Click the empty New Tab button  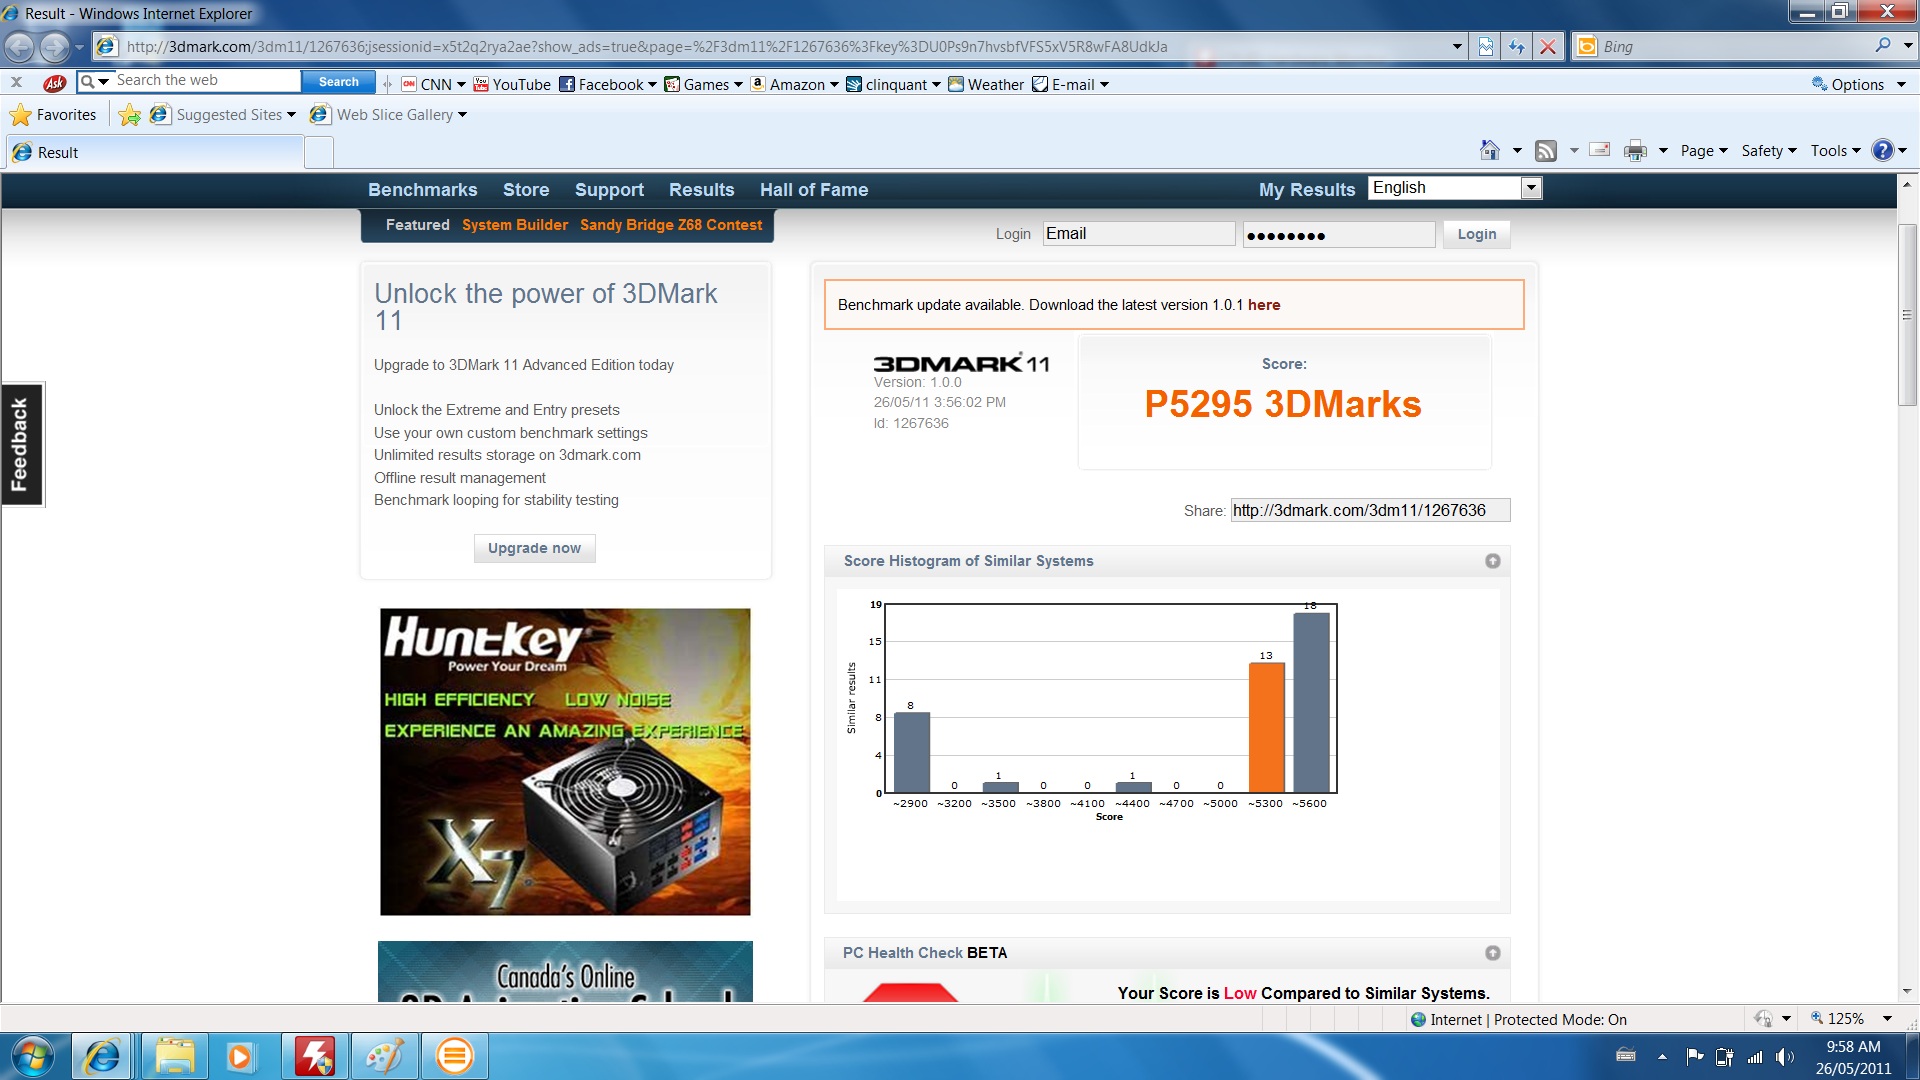319,152
